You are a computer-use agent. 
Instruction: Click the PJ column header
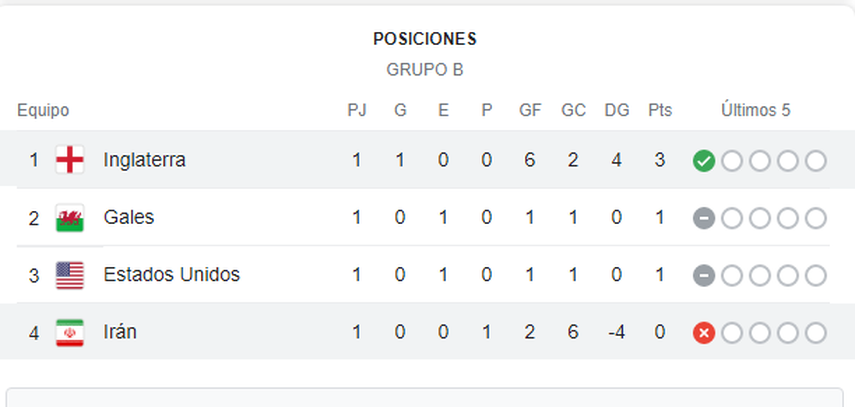pos(357,111)
